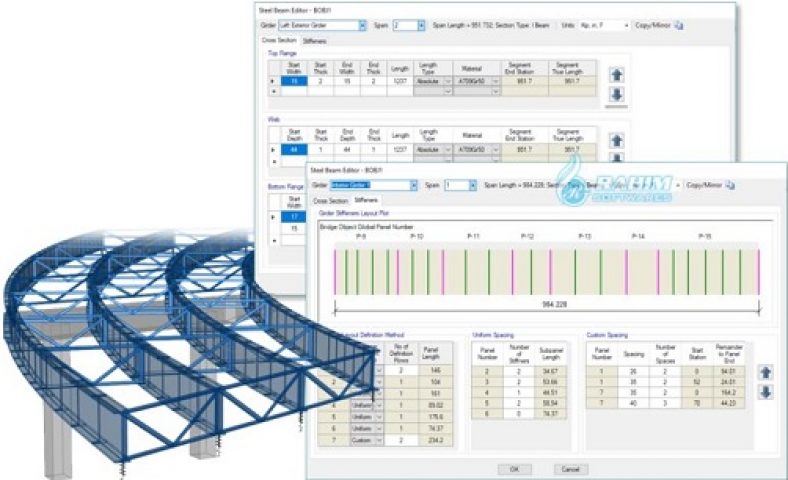Move Web row up in back window
The height and width of the screenshot is (480, 788).
[617, 141]
